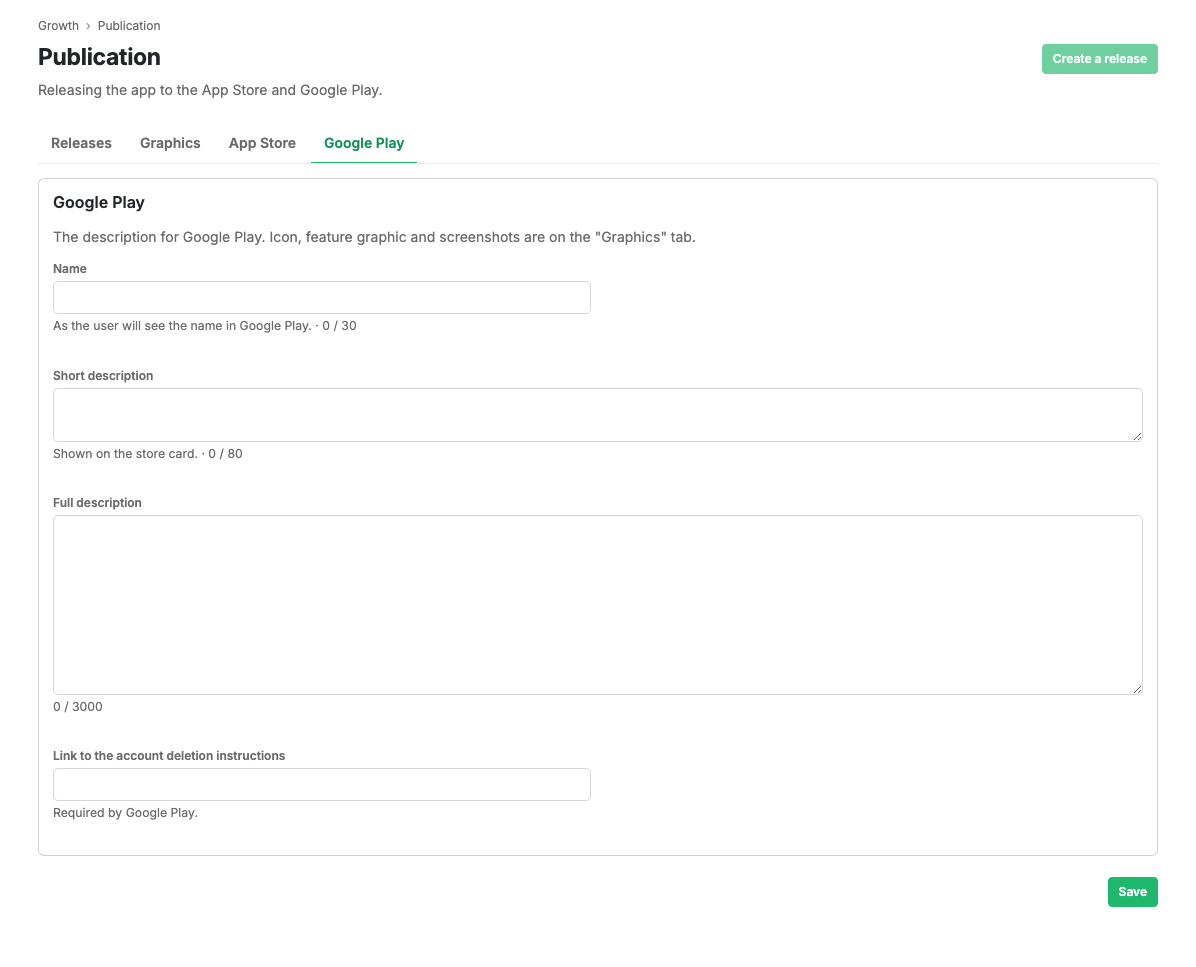Switch to the Releases tab

click(x=81, y=143)
